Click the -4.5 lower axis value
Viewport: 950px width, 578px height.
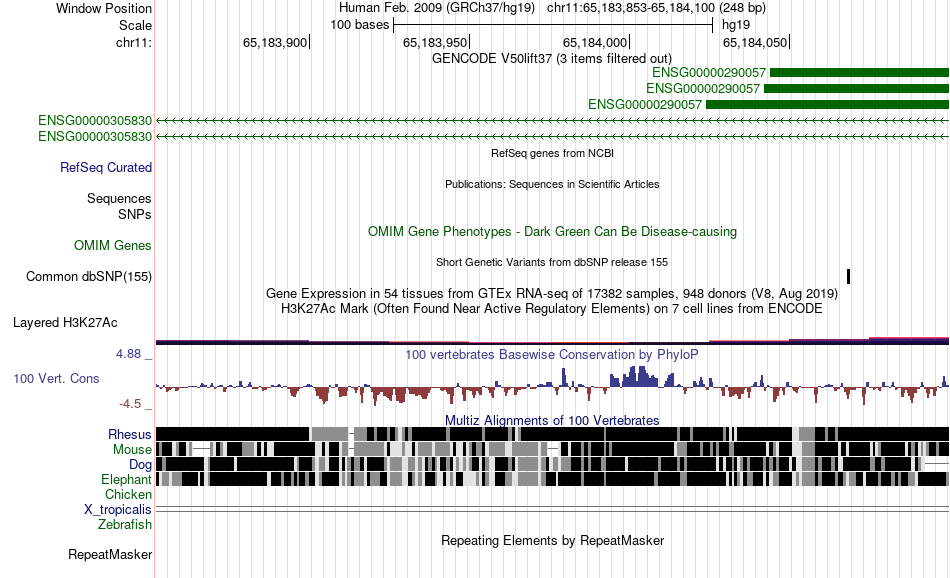[x=130, y=404]
